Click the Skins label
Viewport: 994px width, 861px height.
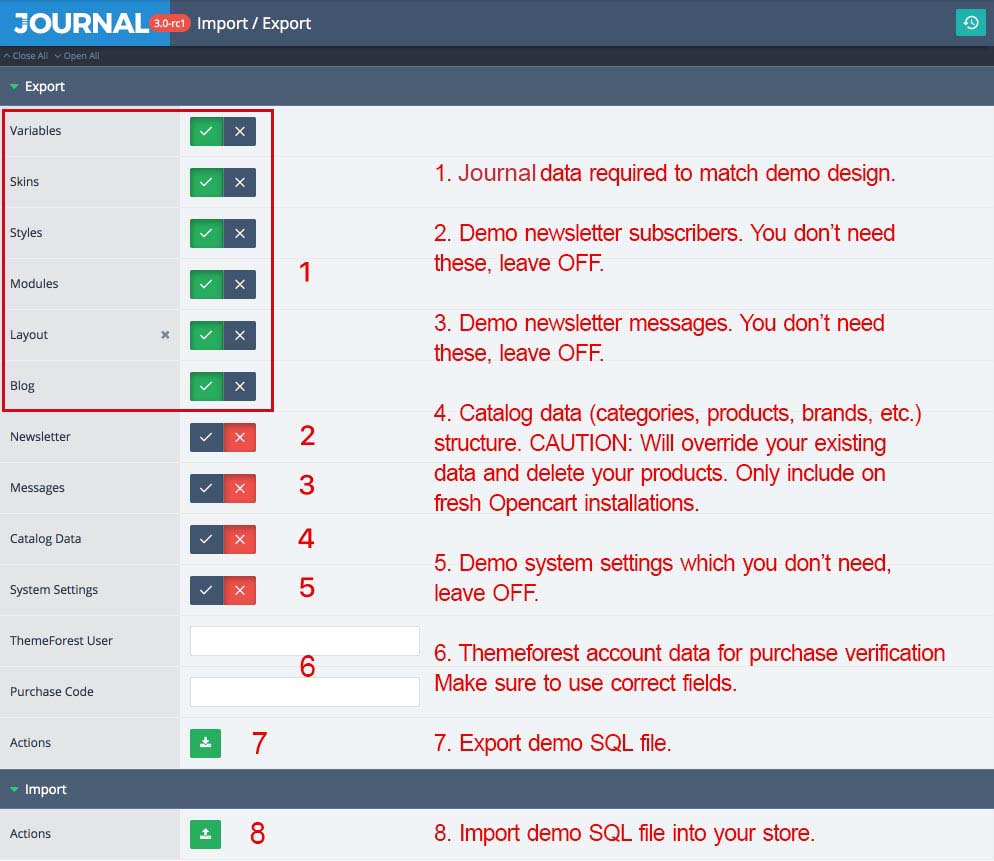[24, 182]
